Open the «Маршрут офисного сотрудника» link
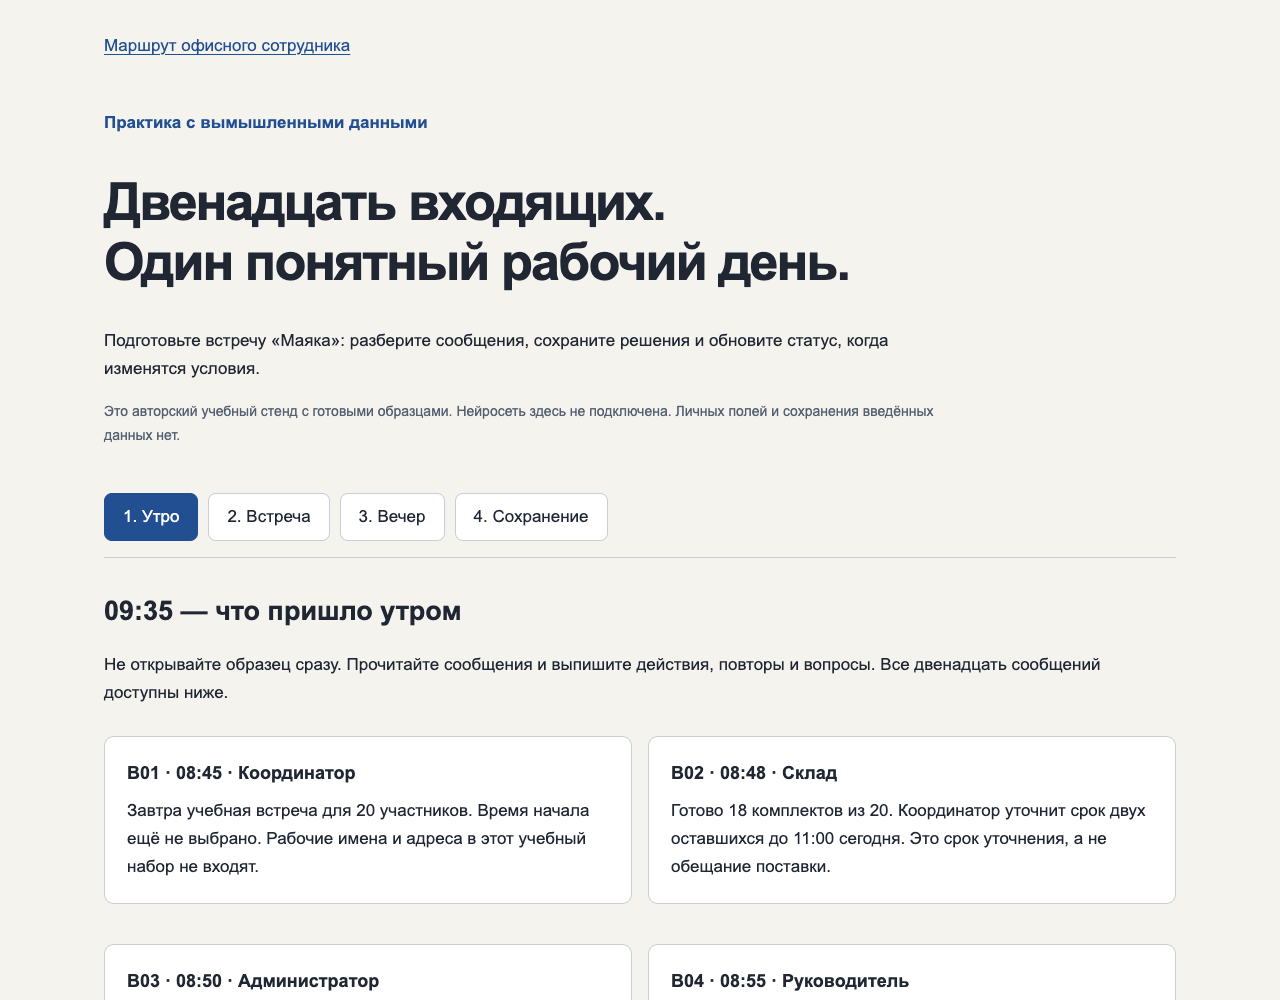This screenshot has height=1000, width=1280. click(x=227, y=45)
